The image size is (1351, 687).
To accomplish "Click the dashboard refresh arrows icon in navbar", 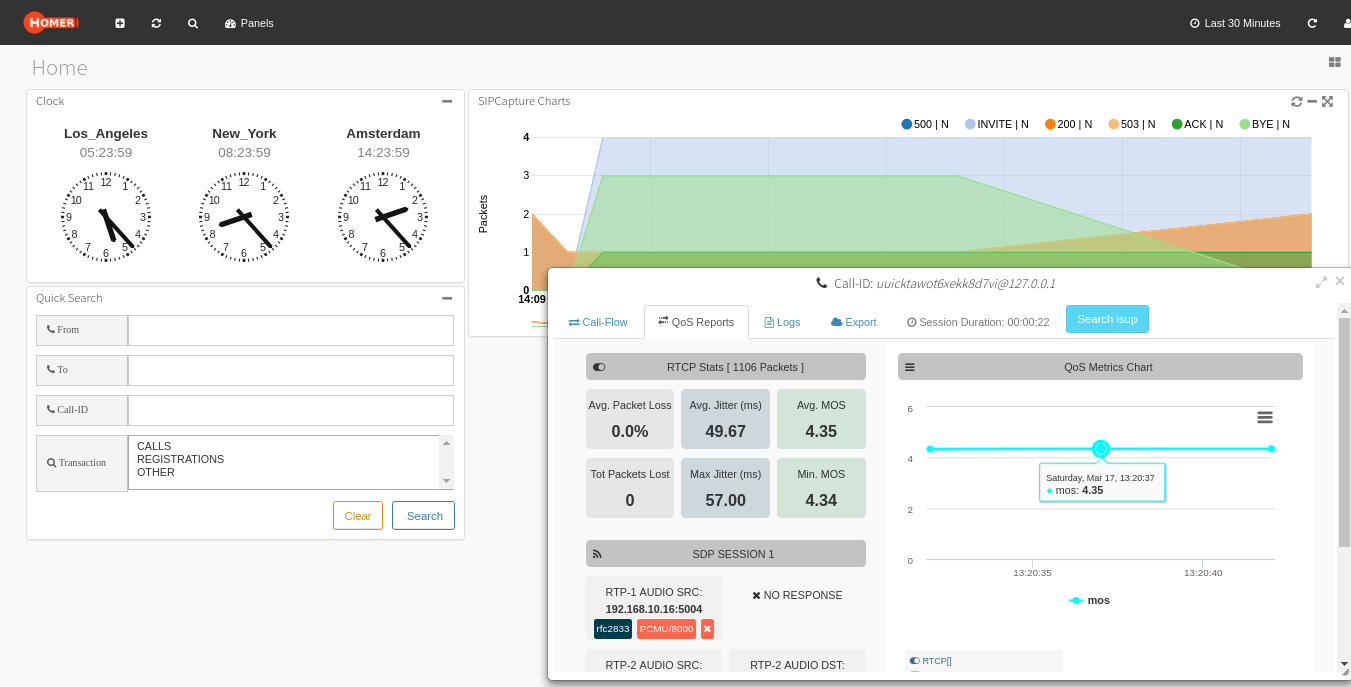I will (156, 23).
